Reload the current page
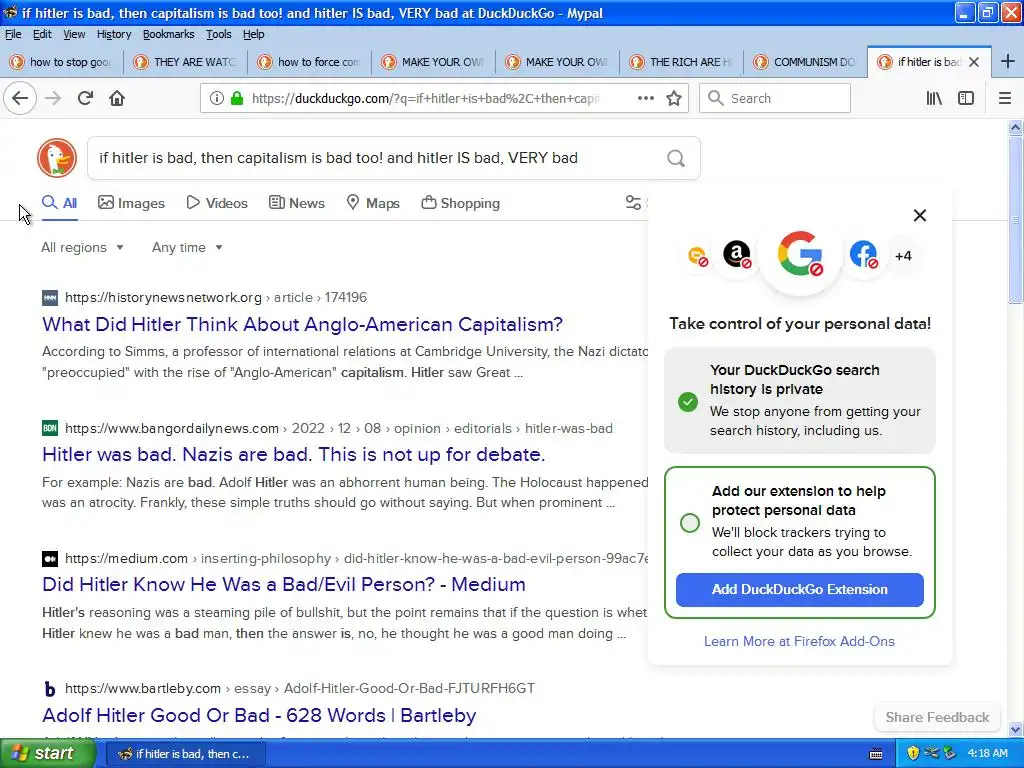Screen dimensions: 1024x768 click(x=85, y=99)
